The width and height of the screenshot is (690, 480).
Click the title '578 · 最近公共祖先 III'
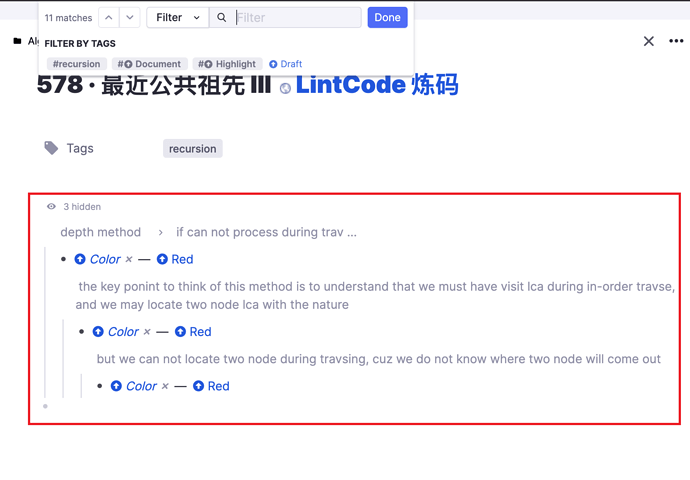[154, 84]
